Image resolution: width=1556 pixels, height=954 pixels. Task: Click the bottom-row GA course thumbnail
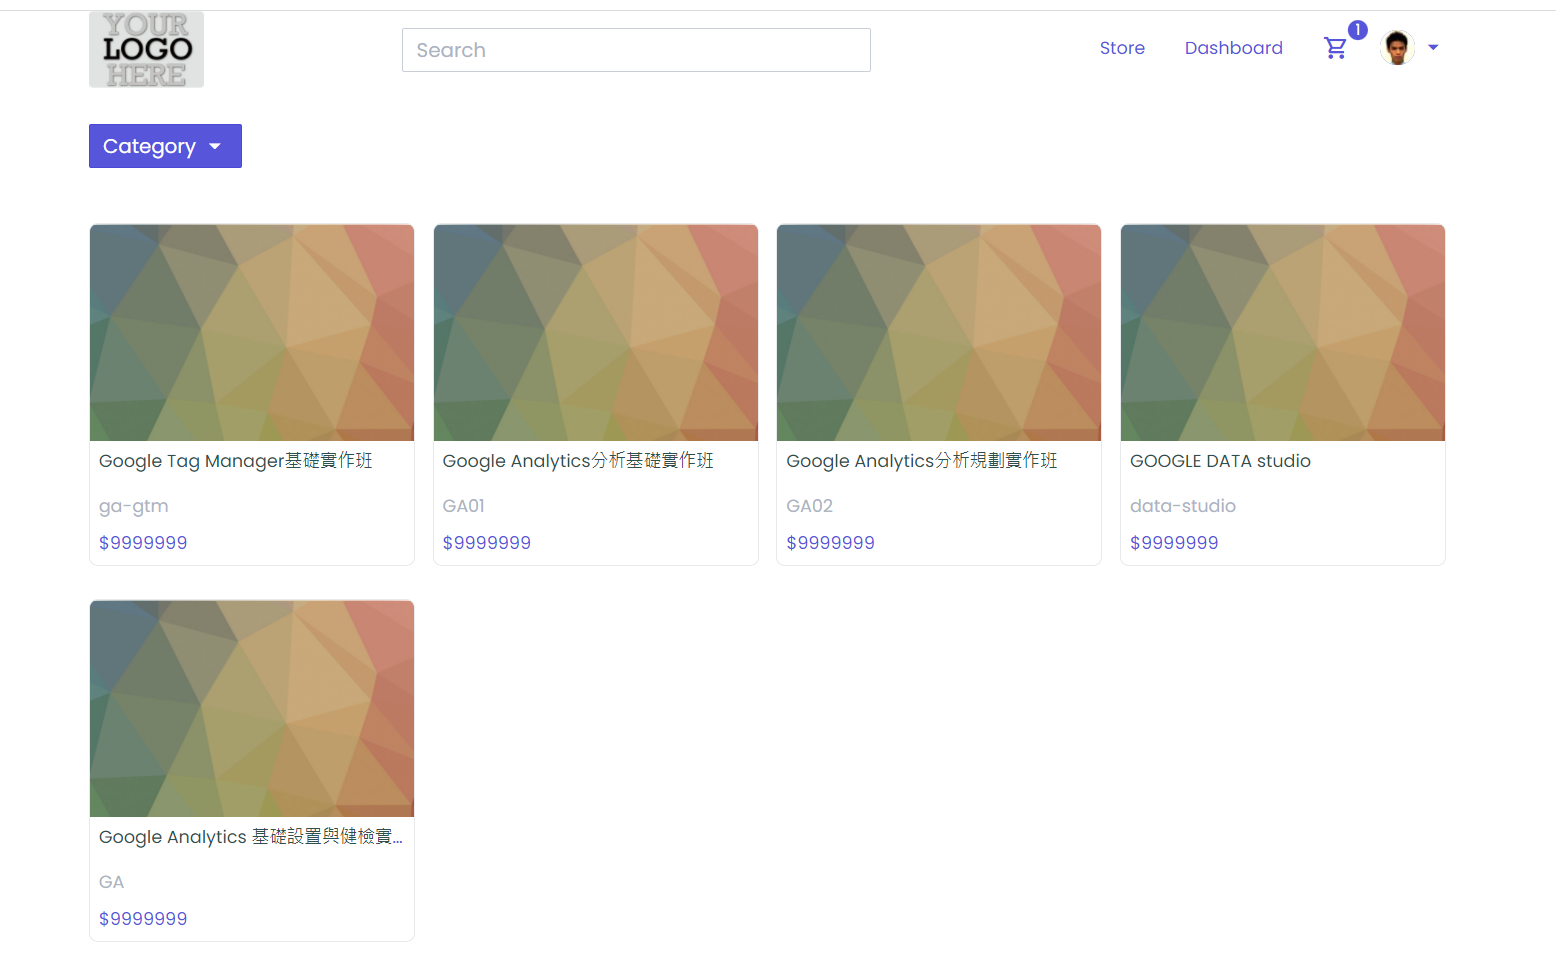(252, 709)
